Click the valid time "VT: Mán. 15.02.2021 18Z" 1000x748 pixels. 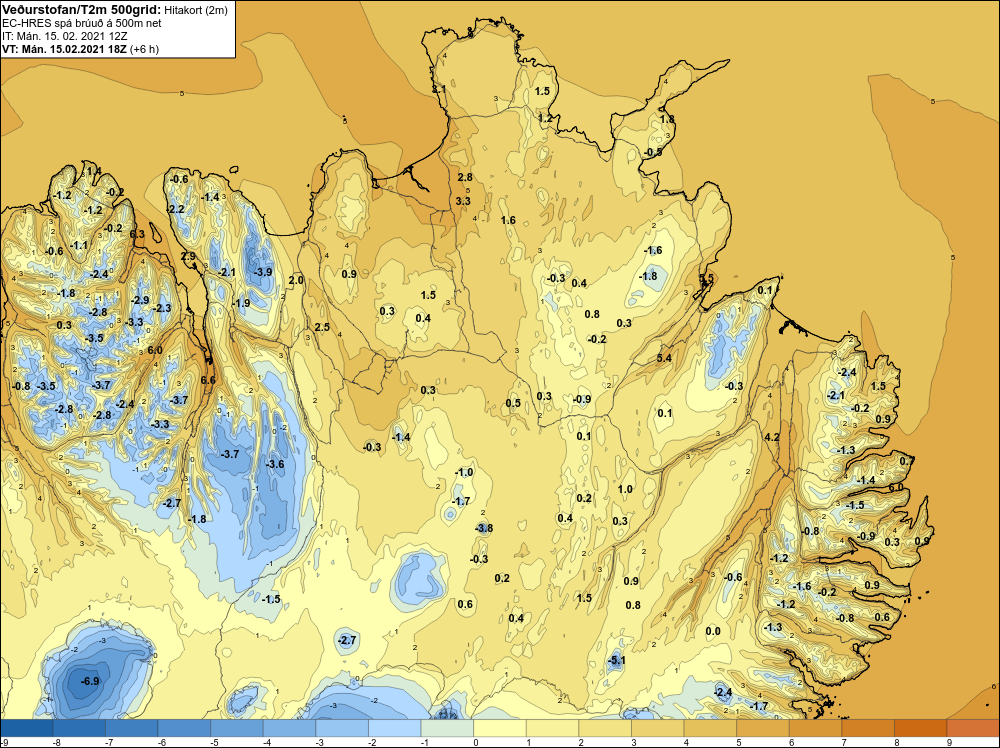click(64, 49)
